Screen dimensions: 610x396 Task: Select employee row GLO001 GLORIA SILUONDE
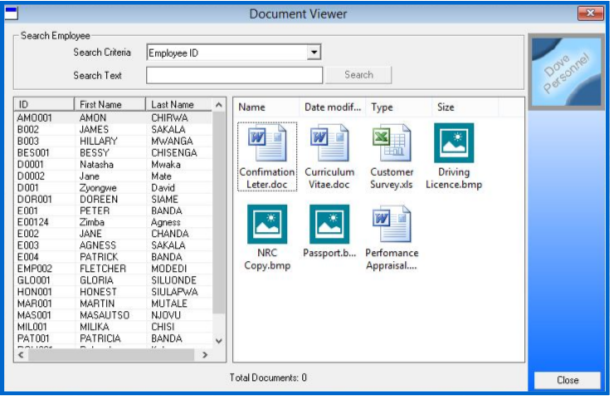coord(114,280)
